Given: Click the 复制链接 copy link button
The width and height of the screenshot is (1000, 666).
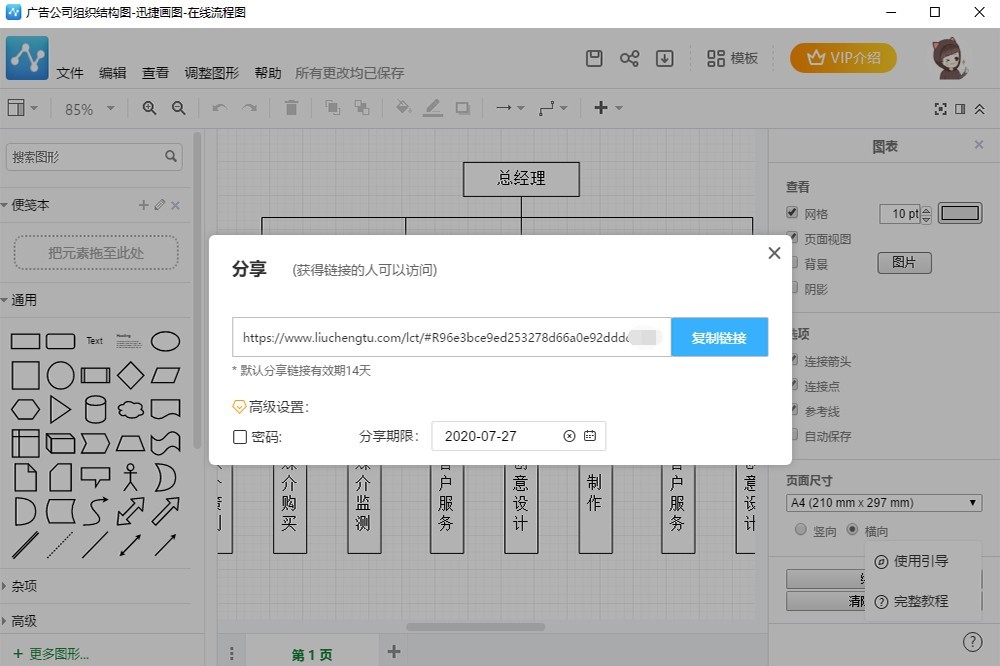Looking at the screenshot, I should 719,338.
